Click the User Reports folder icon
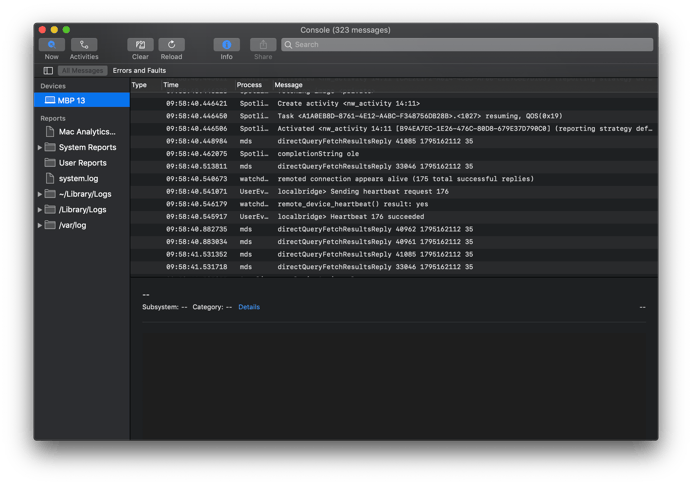 50,162
